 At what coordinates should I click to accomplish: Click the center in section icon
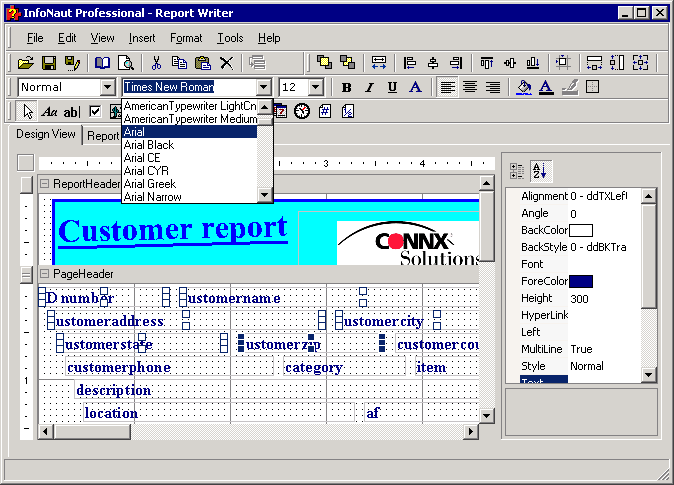point(563,63)
